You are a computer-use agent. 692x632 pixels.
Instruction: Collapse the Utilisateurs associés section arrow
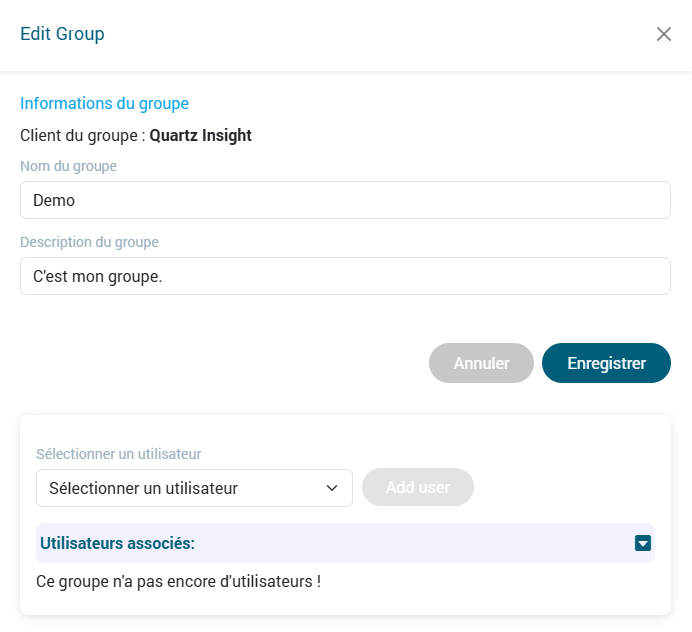point(643,543)
